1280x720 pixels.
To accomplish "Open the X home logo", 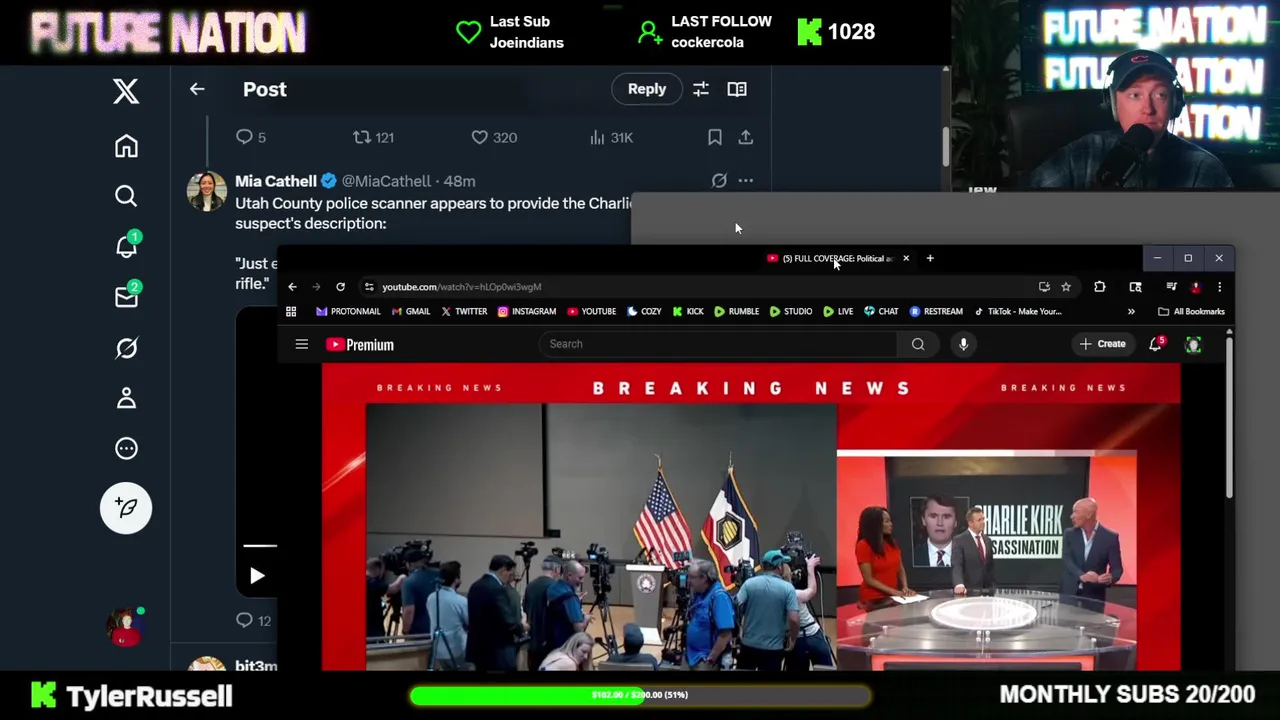I will tap(126, 91).
